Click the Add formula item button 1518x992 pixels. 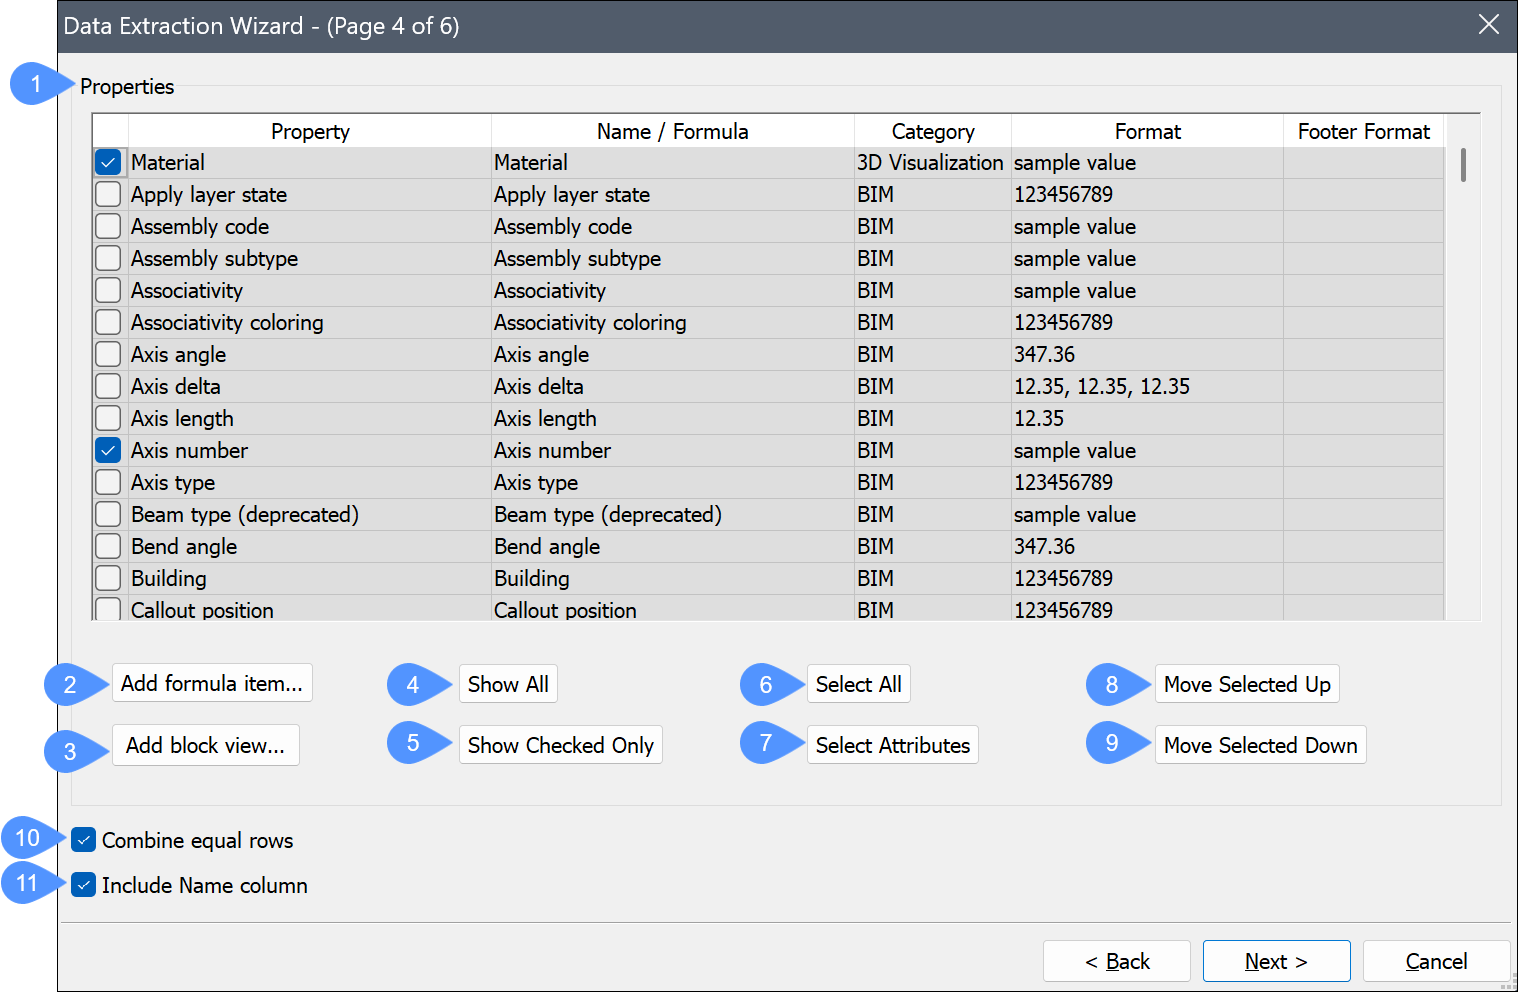click(212, 683)
